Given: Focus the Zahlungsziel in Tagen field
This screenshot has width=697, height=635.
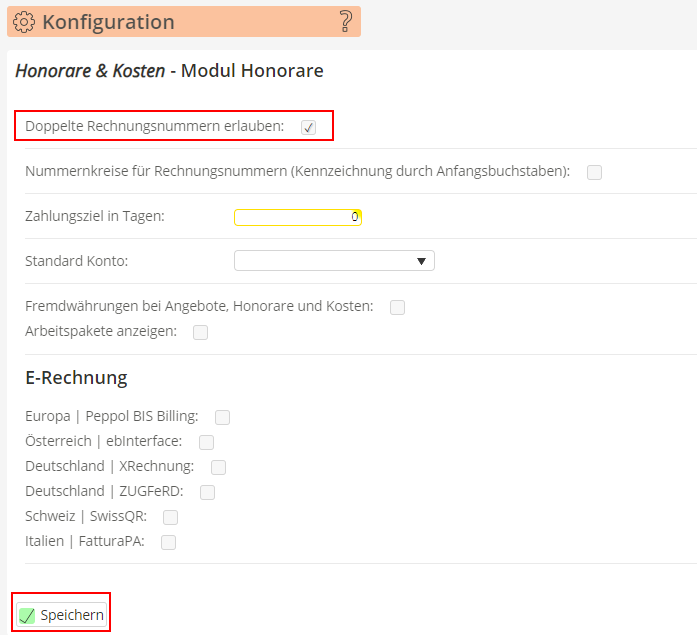Looking at the screenshot, I should pos(297,217).
